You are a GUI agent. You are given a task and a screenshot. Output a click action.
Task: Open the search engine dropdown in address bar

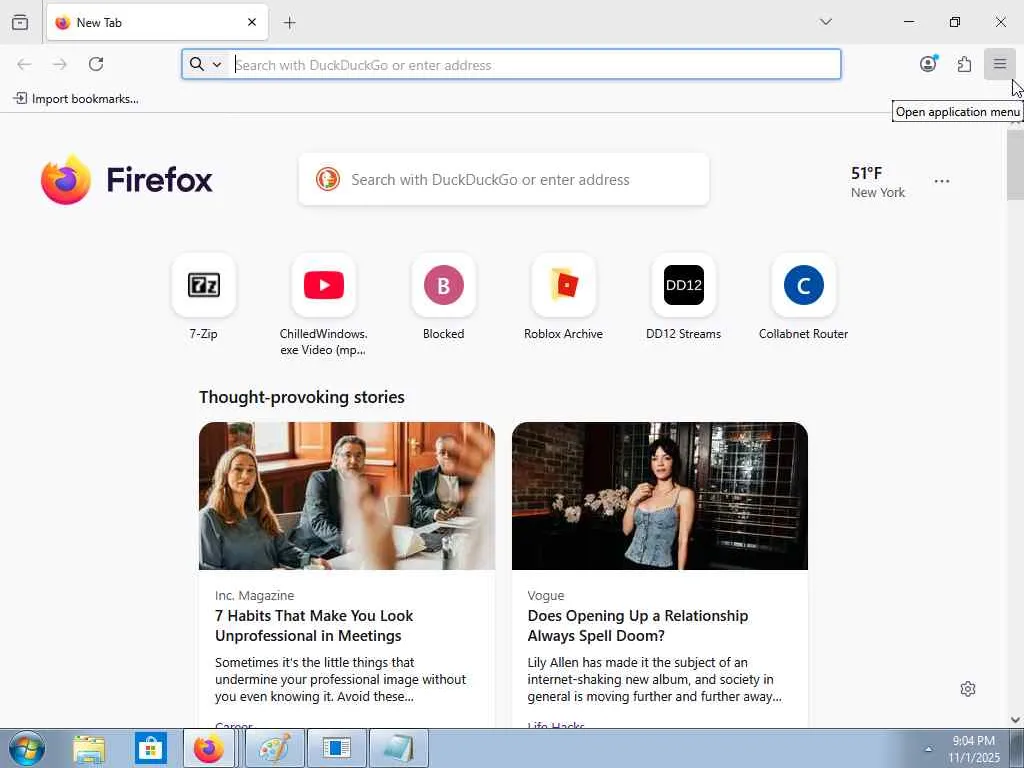click(x=206, y=65)
